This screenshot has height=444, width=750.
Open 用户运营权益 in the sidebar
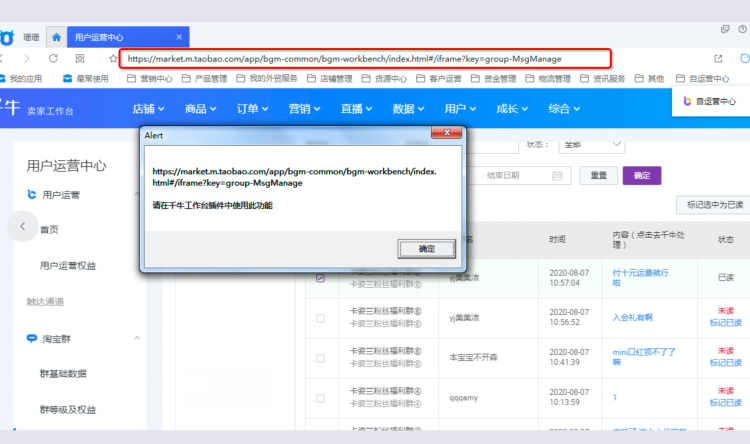pyautogui.click(x=68, y=266)
